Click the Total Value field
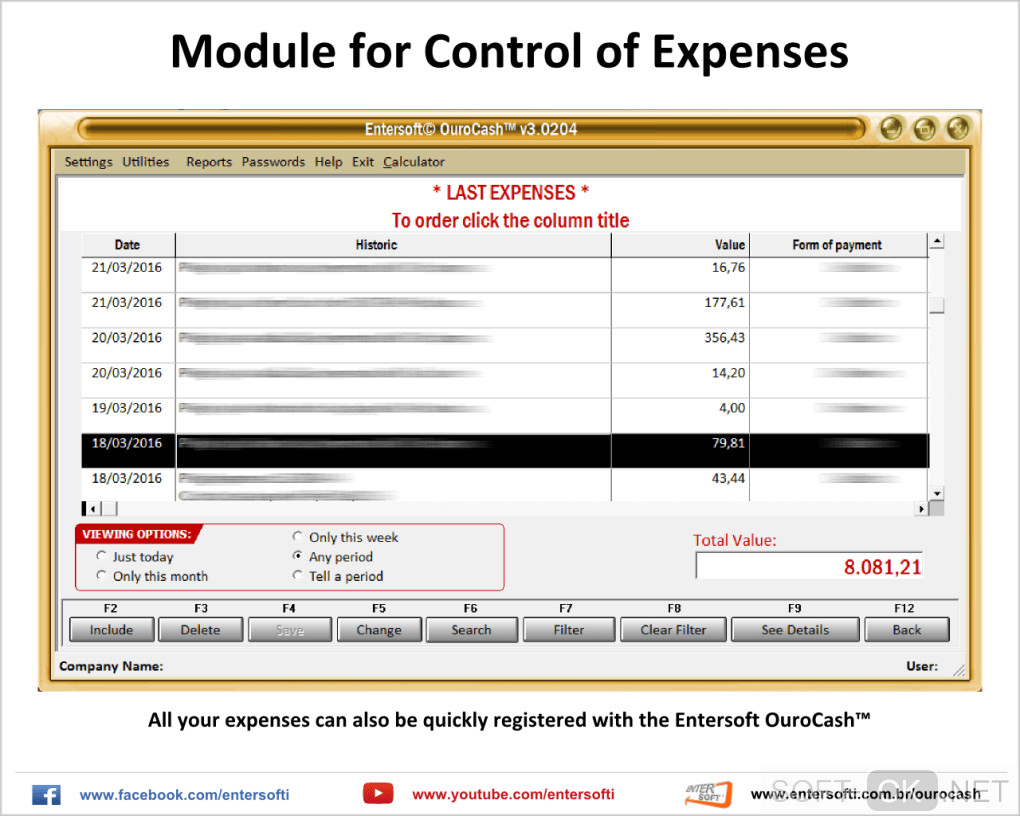 809,565
